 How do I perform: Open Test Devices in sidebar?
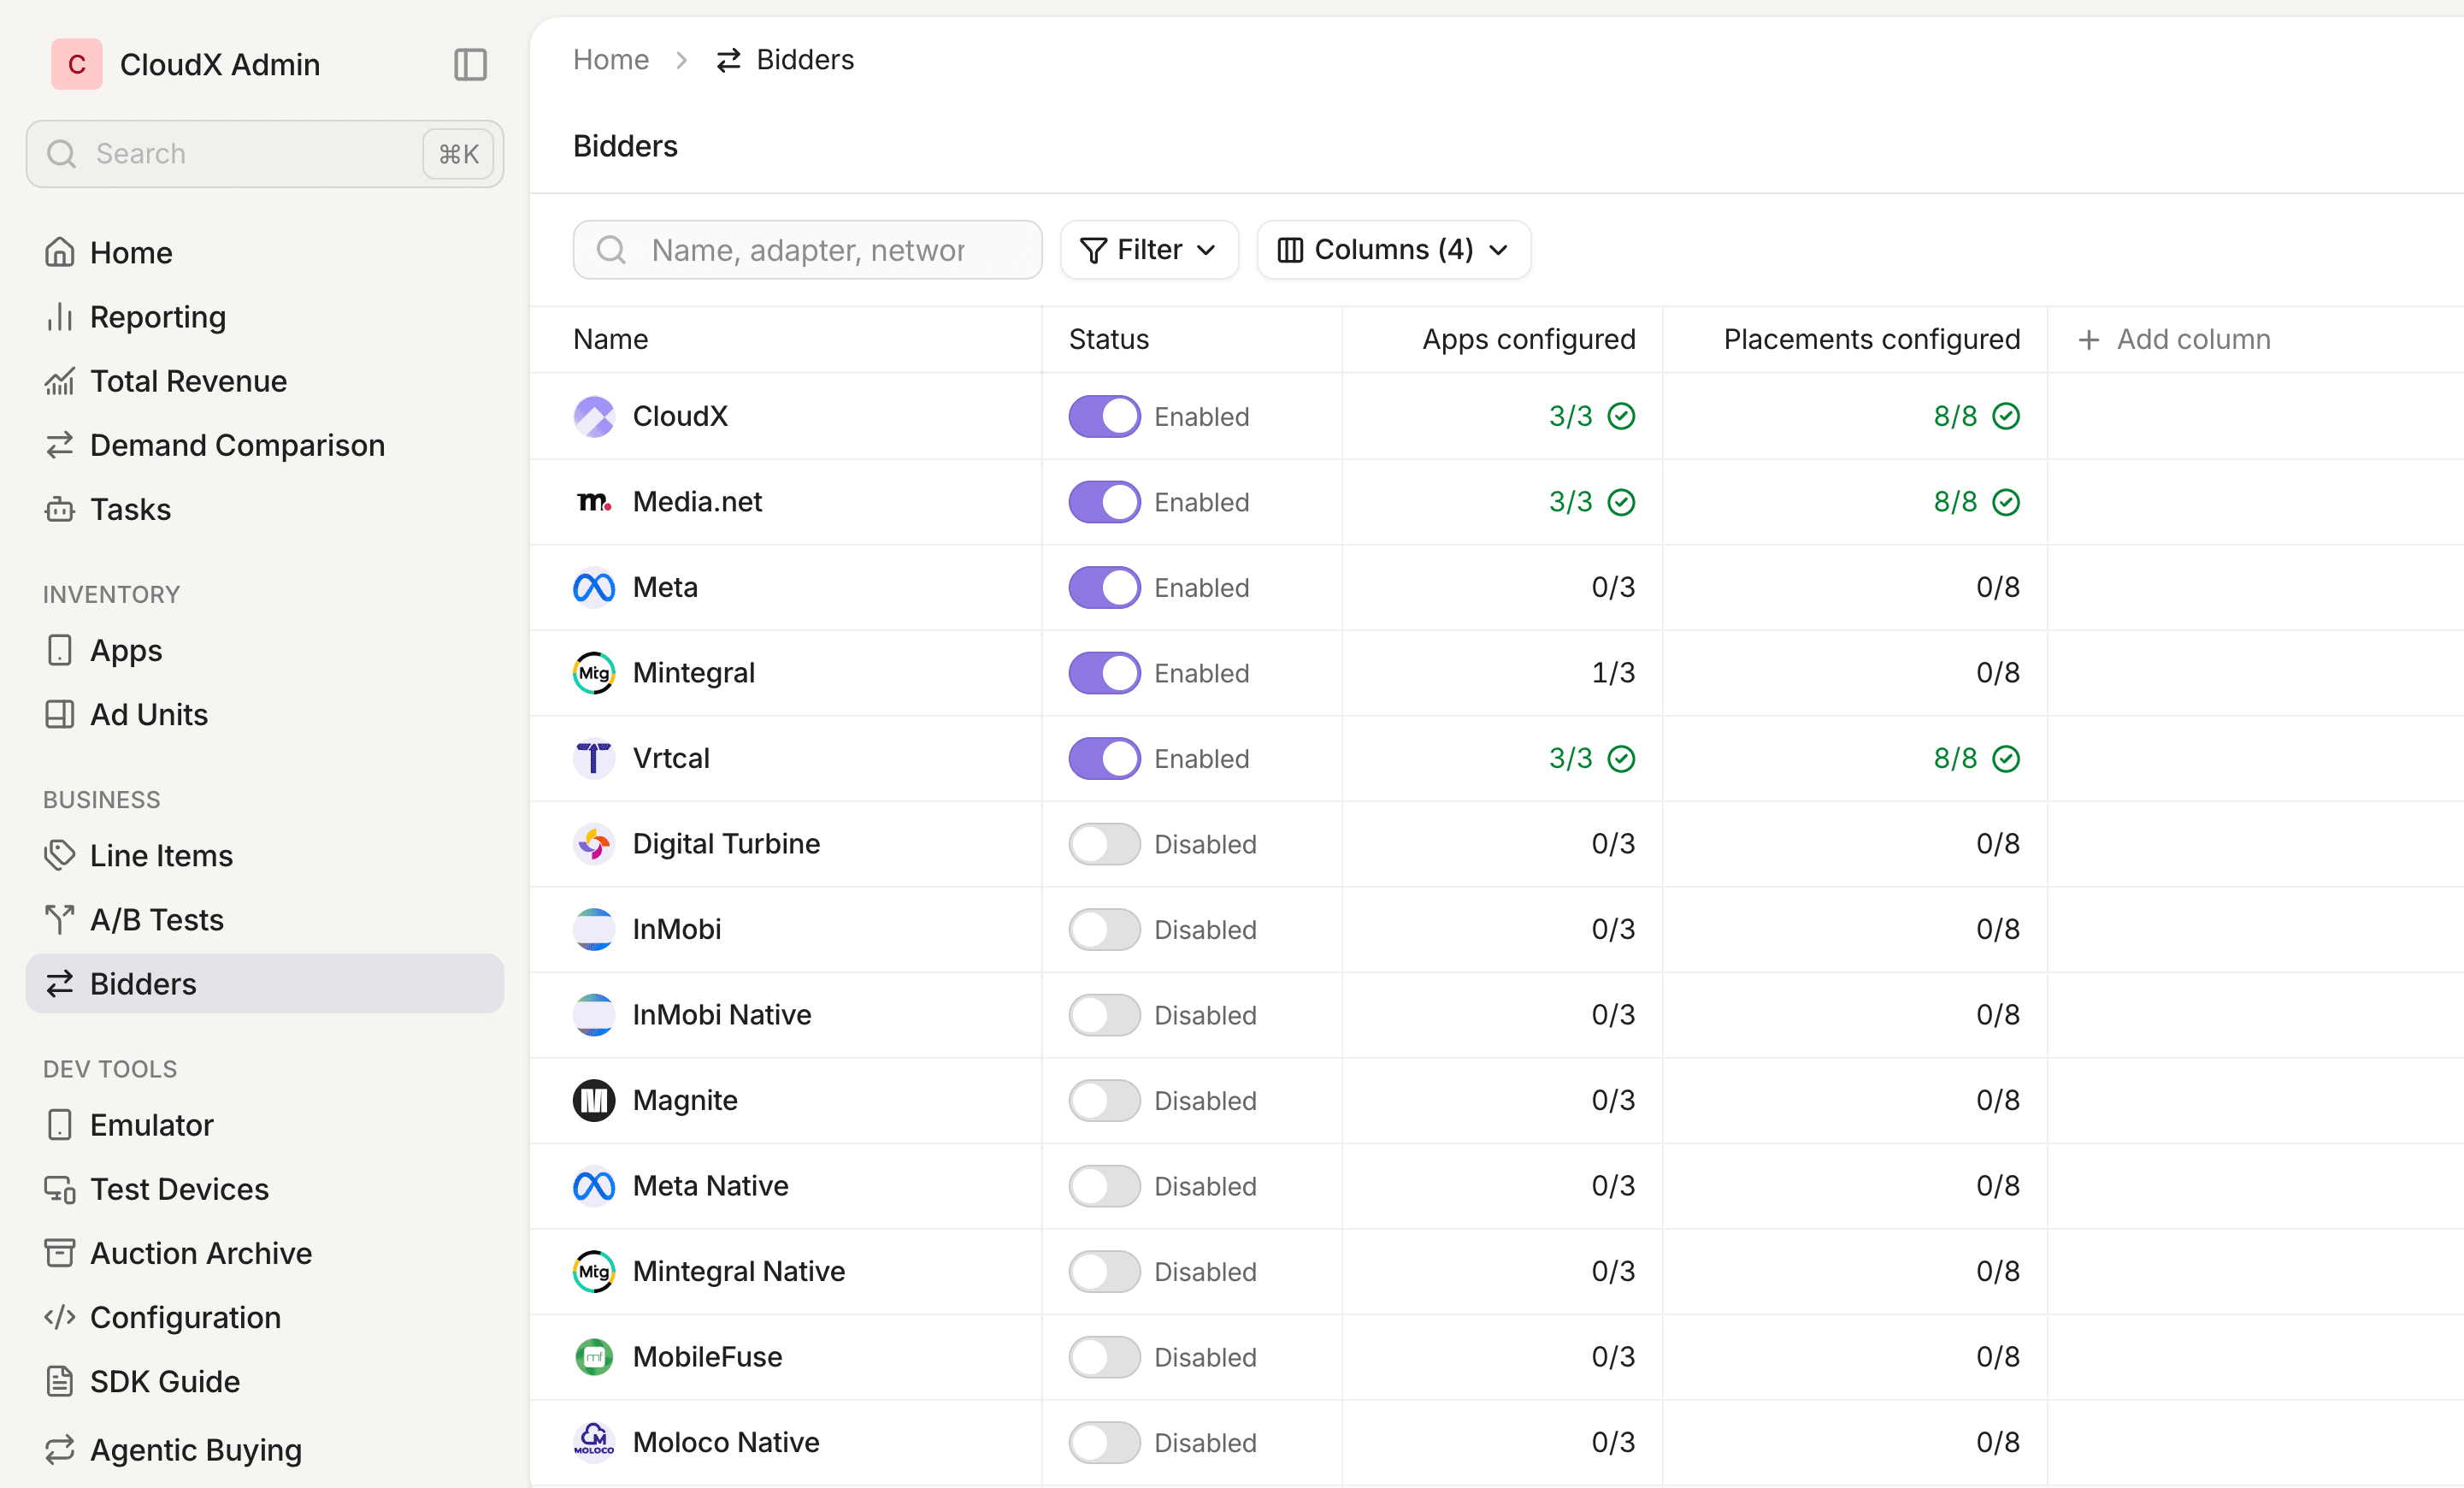264,1189
